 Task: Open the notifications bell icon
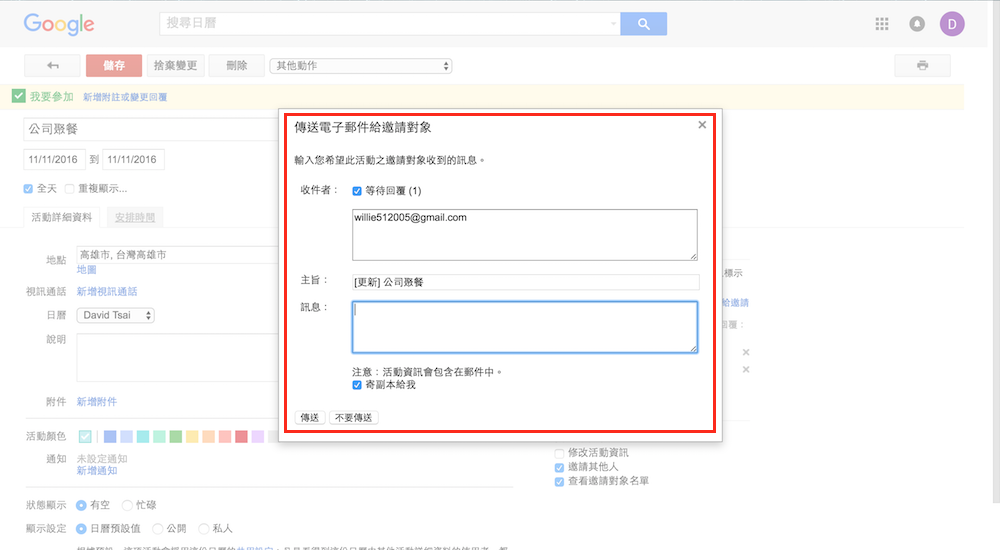pos(917,24)
